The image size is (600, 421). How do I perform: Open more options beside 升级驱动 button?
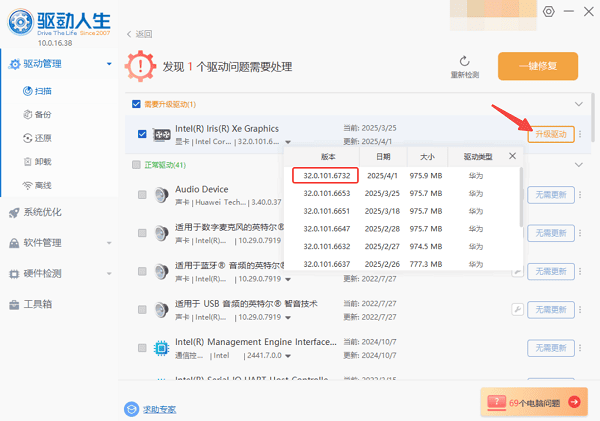tap(579, 134)
